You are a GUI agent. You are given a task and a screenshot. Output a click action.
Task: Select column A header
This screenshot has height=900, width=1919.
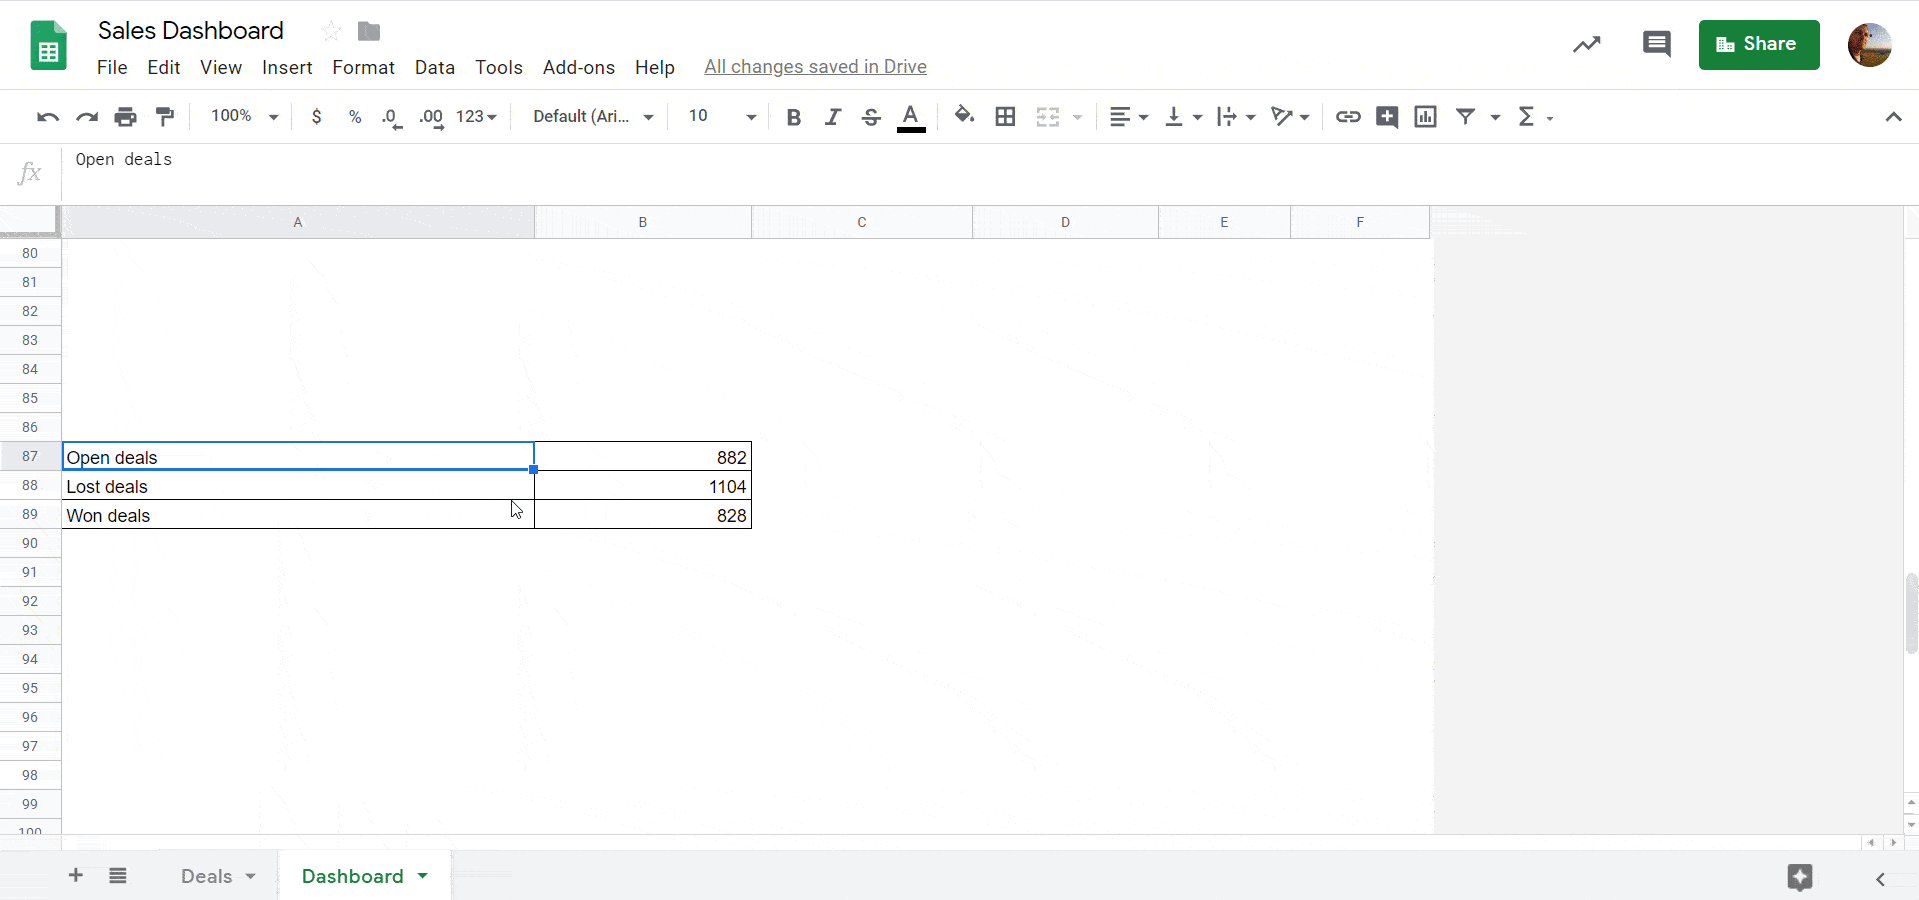coord(298,222)
